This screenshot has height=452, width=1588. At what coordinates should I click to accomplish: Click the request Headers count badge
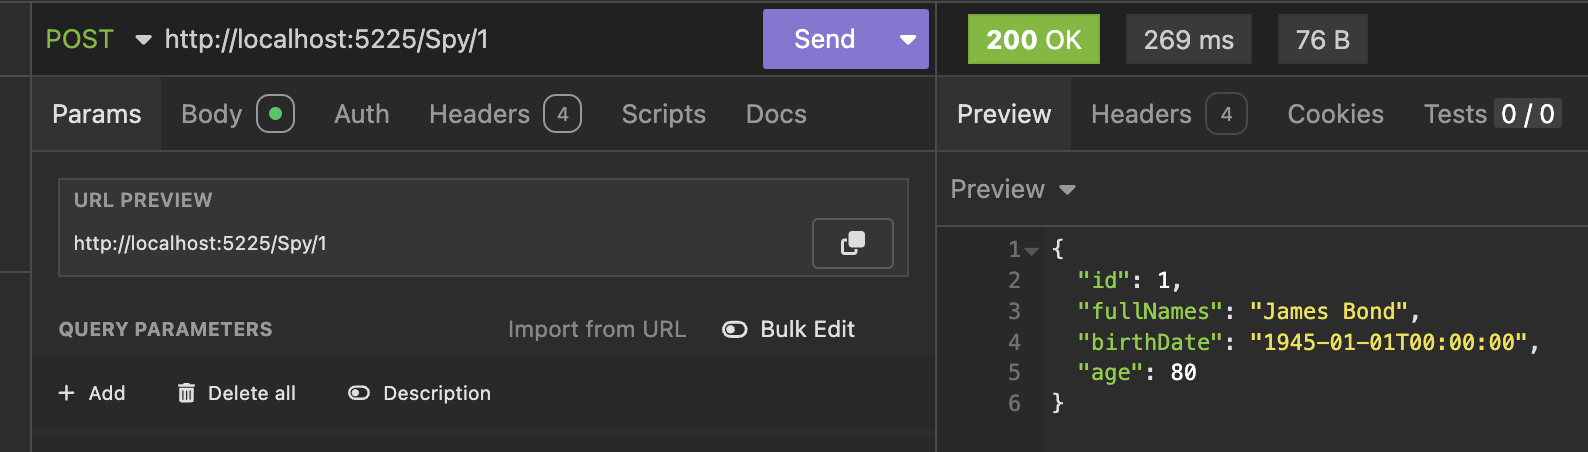[562, 114]
